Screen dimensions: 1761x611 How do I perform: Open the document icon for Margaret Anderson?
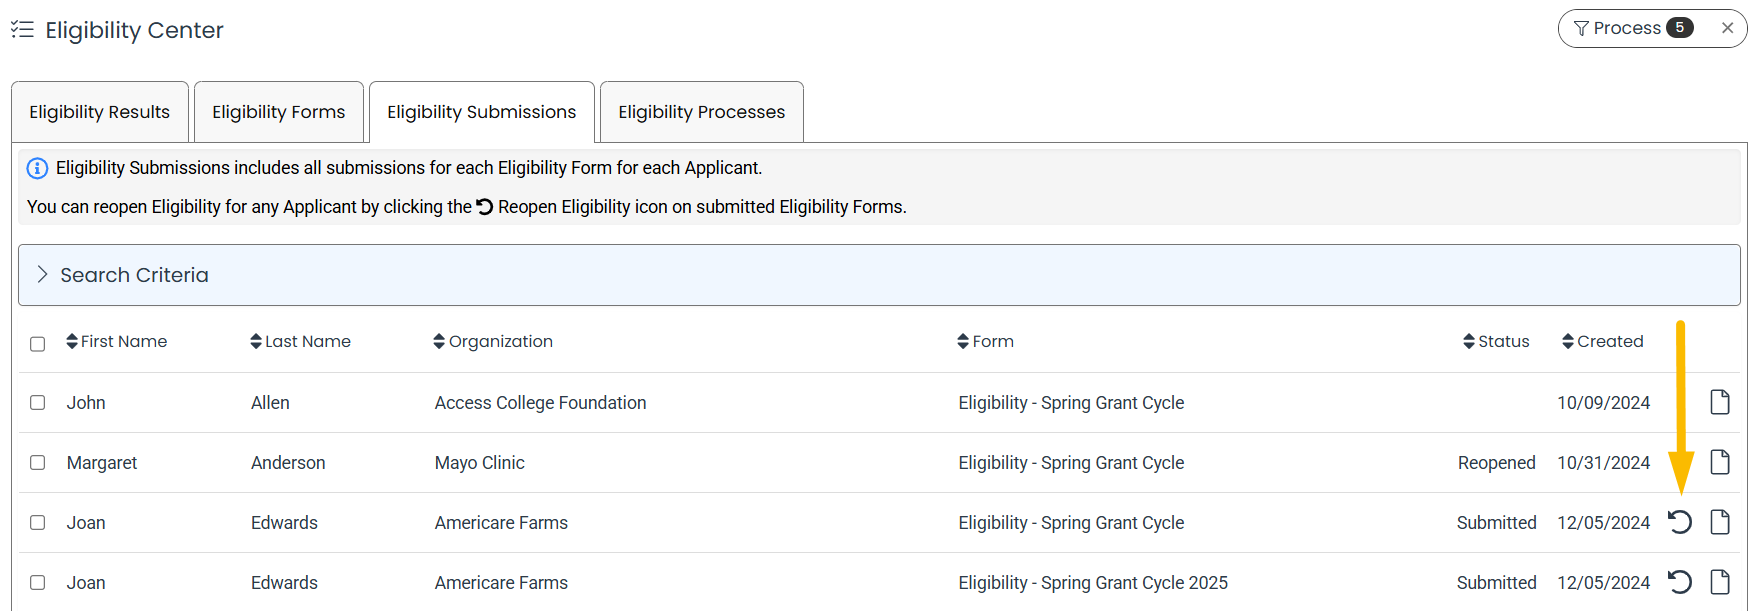(x=1720, y=462)
